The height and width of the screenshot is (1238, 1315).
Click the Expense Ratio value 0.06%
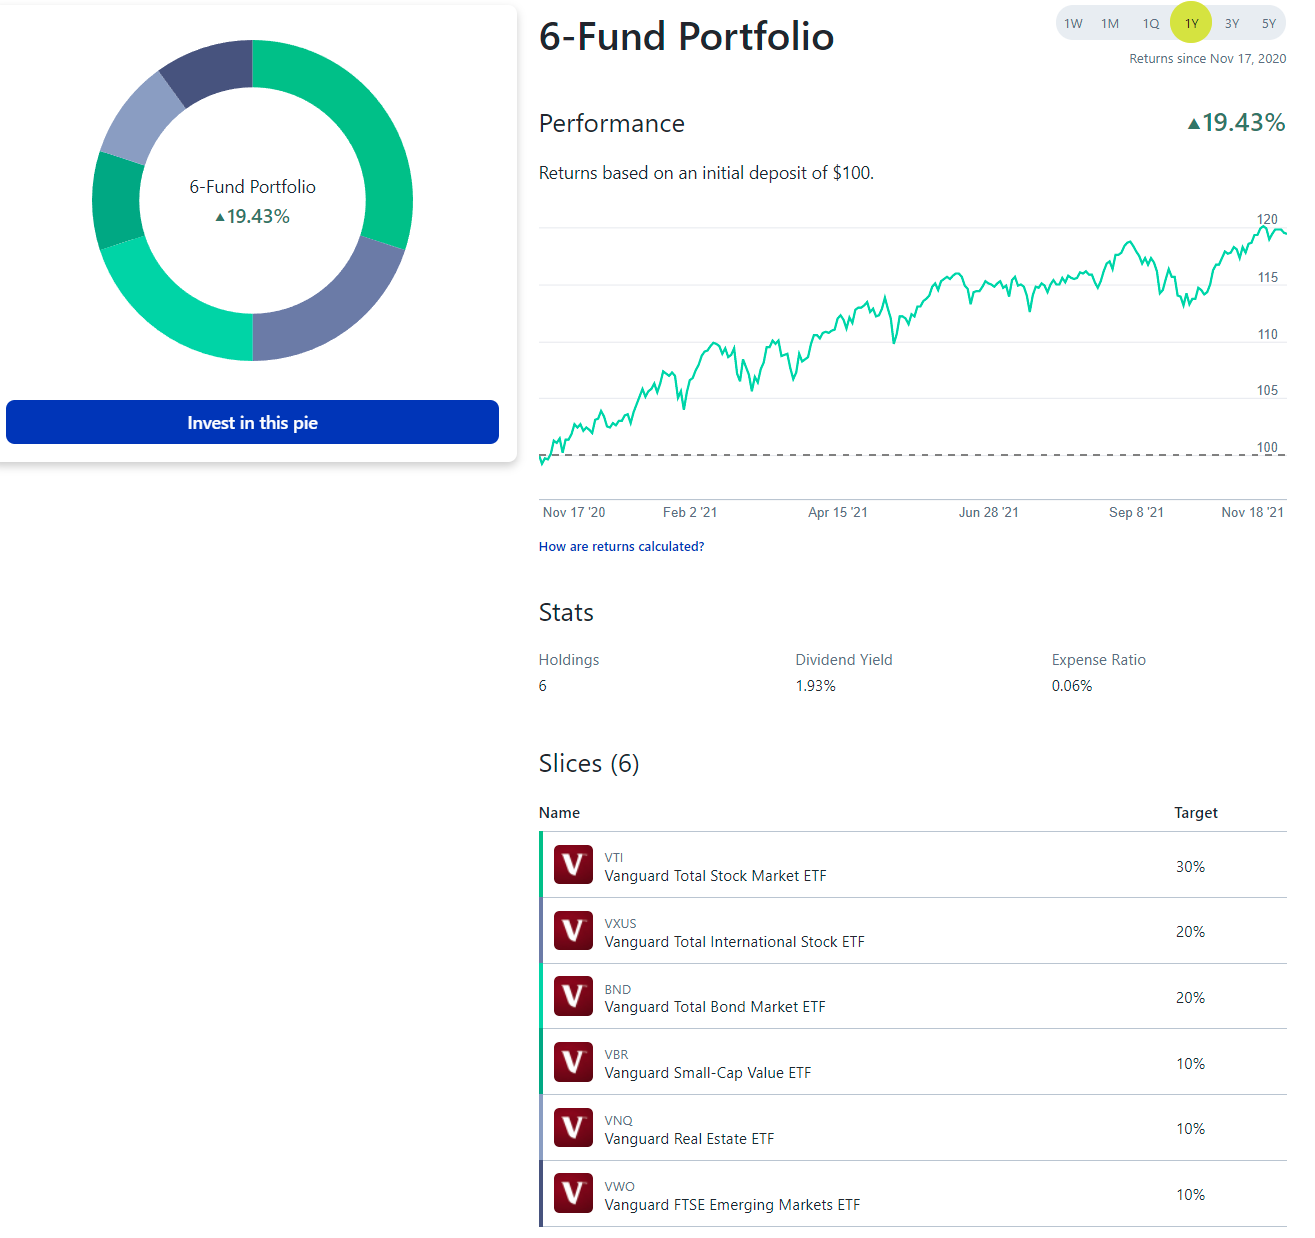coord(1072,686)
